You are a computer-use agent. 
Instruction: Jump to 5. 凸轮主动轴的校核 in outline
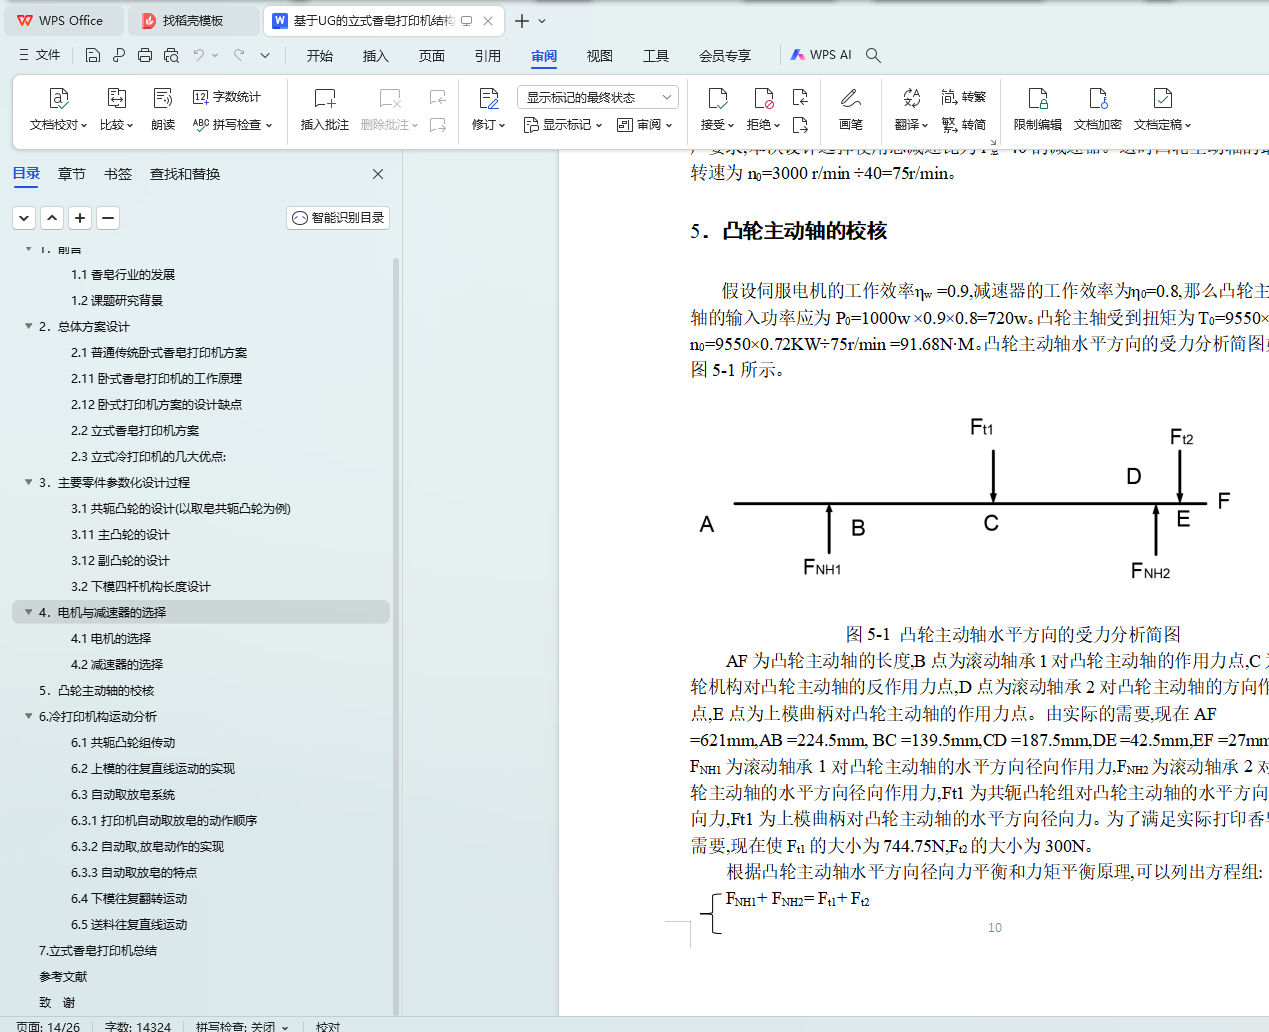coord(96,690)
